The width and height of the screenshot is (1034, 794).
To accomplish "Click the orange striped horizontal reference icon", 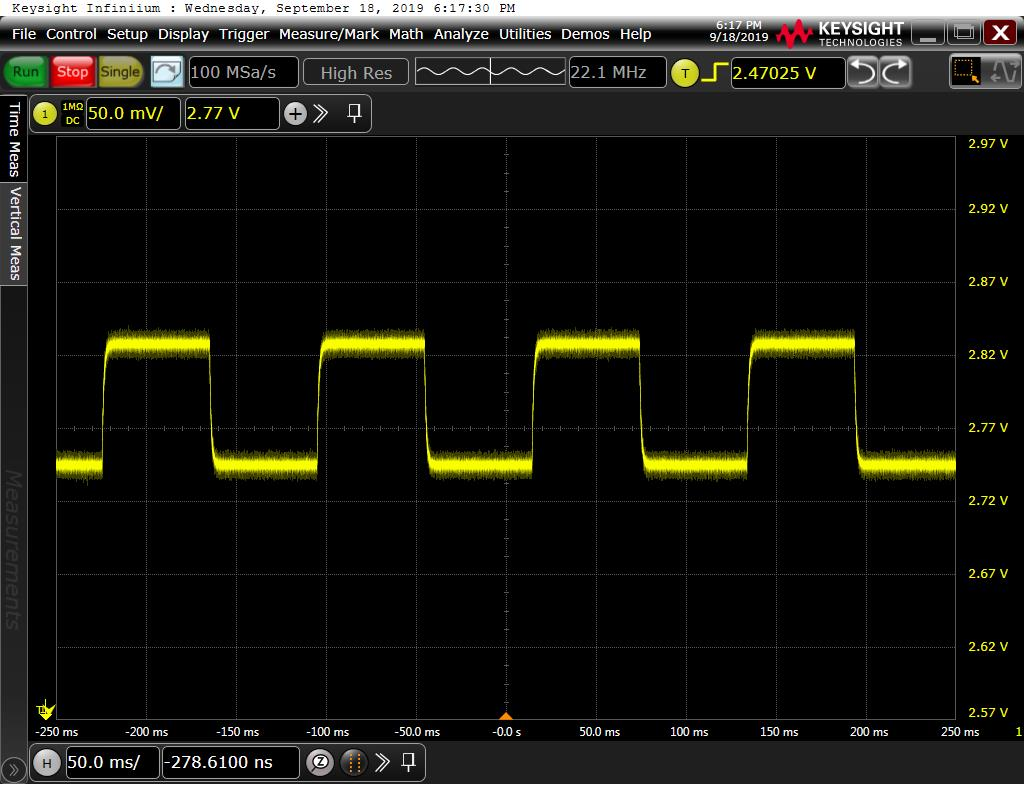I will [354, 763].
